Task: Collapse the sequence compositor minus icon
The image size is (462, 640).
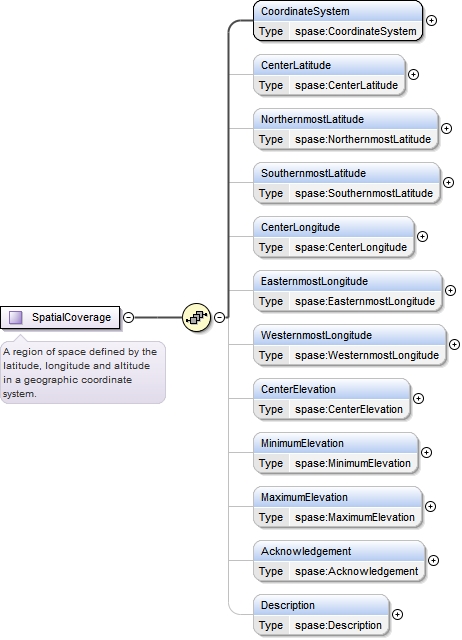Action: 220,317
